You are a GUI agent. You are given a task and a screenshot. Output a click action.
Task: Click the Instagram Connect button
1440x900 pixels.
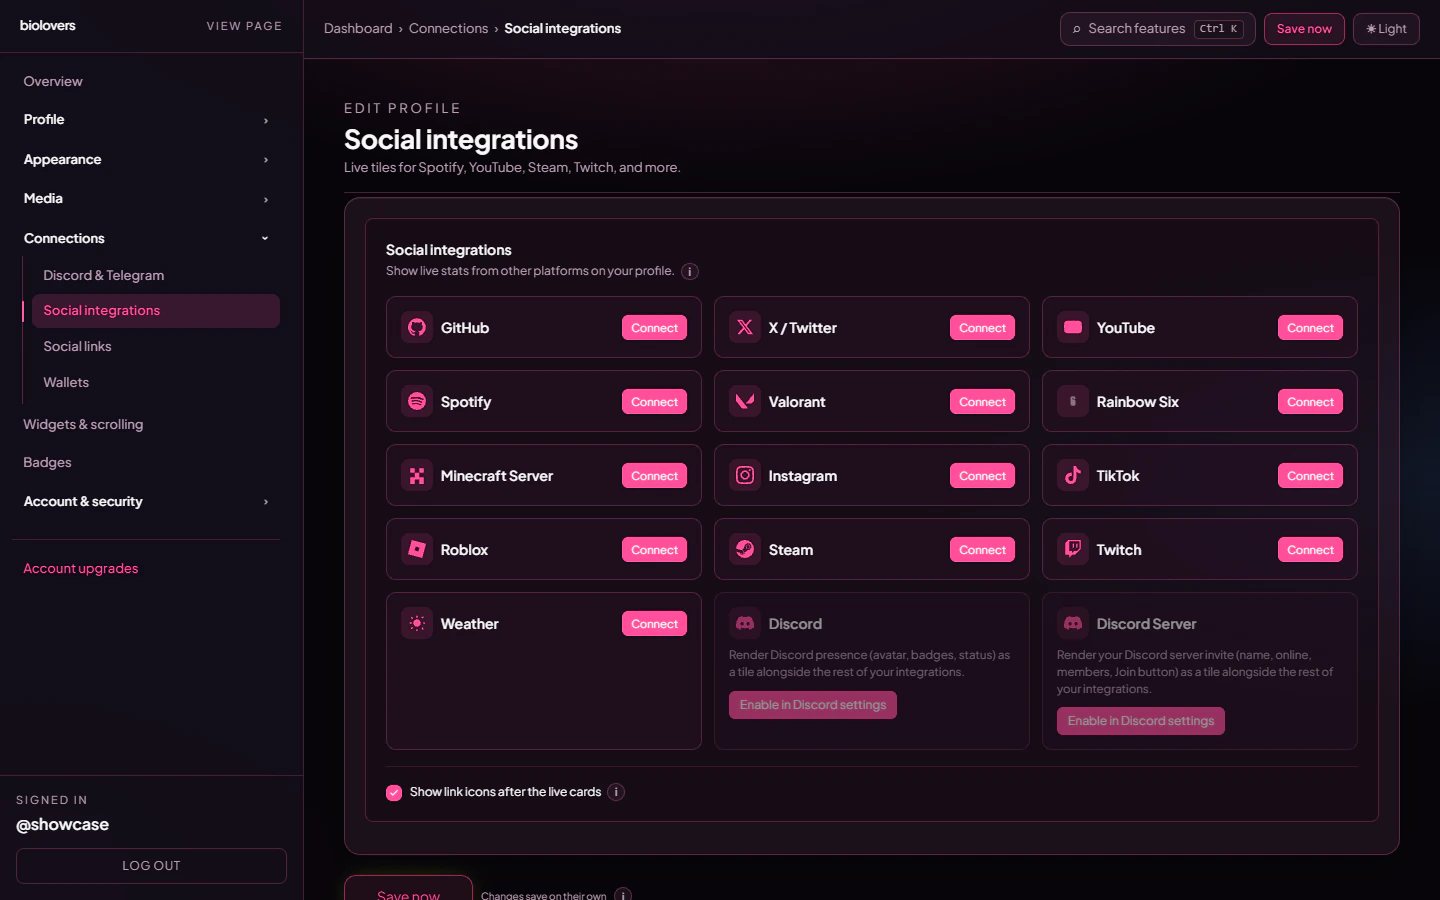coord(982,475)
